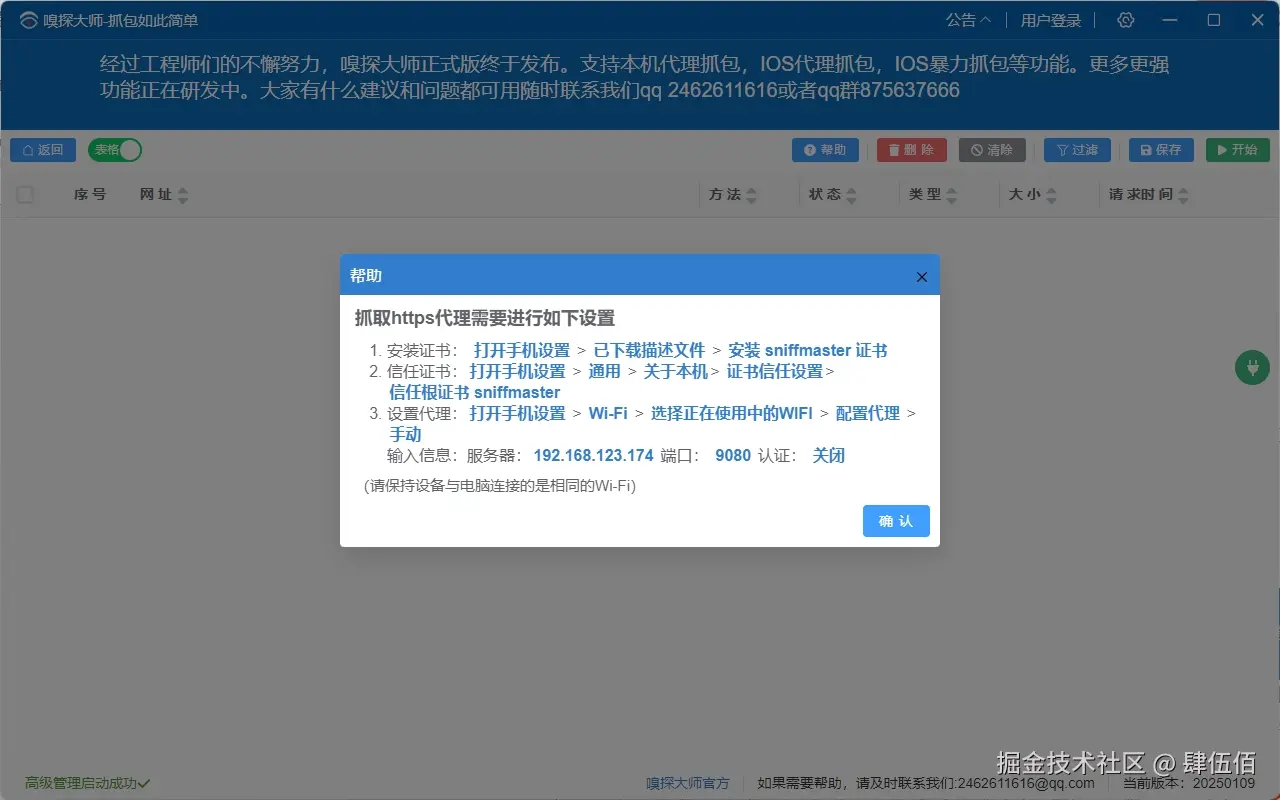Image resolution: width=1280 pixels, height=800 pixels.
Task: Click the red 删除 delete button
Action: [x=912, y=150]
